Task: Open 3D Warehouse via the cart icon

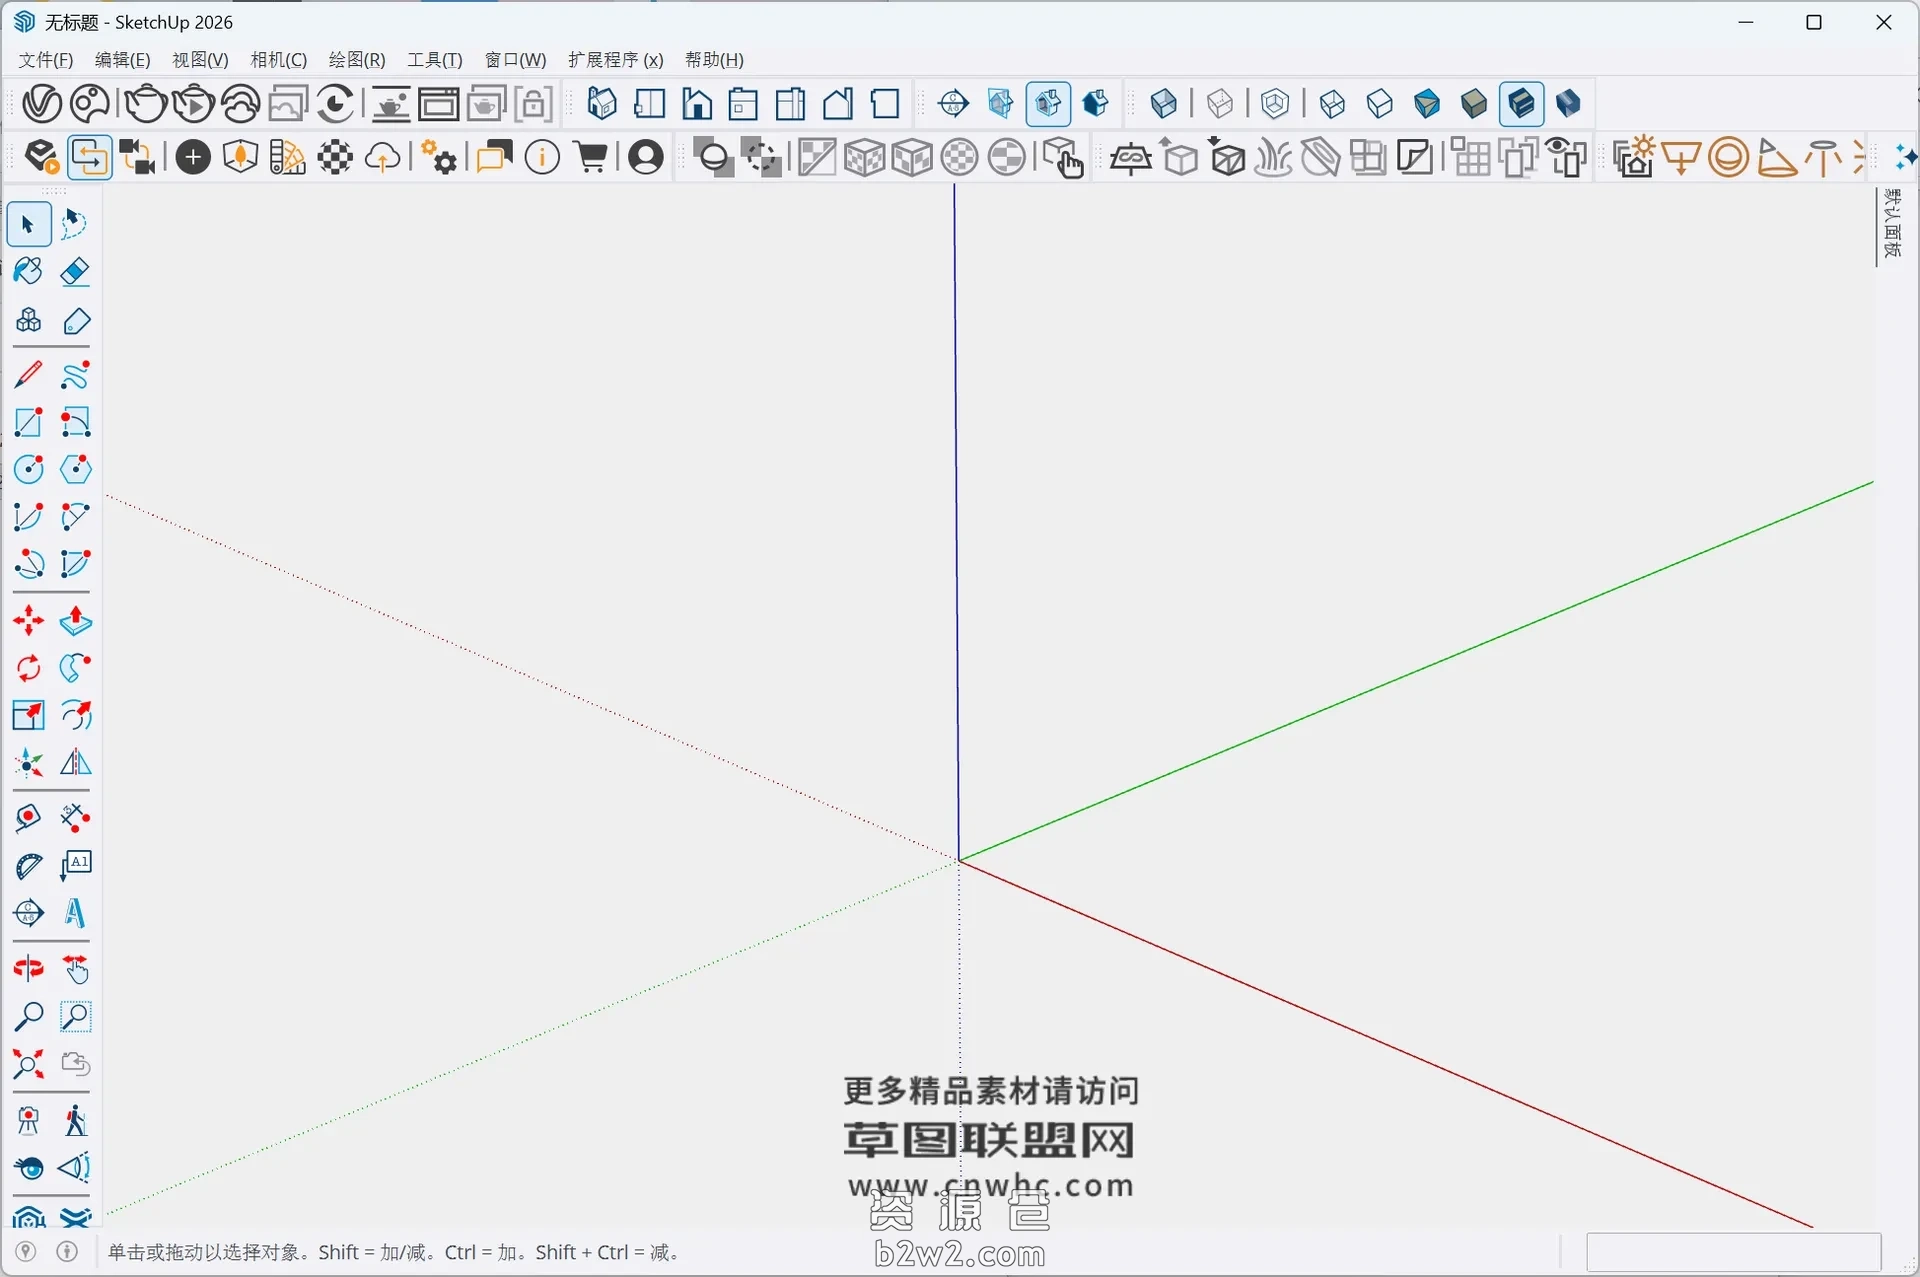Action: click(x=591, y=157)
